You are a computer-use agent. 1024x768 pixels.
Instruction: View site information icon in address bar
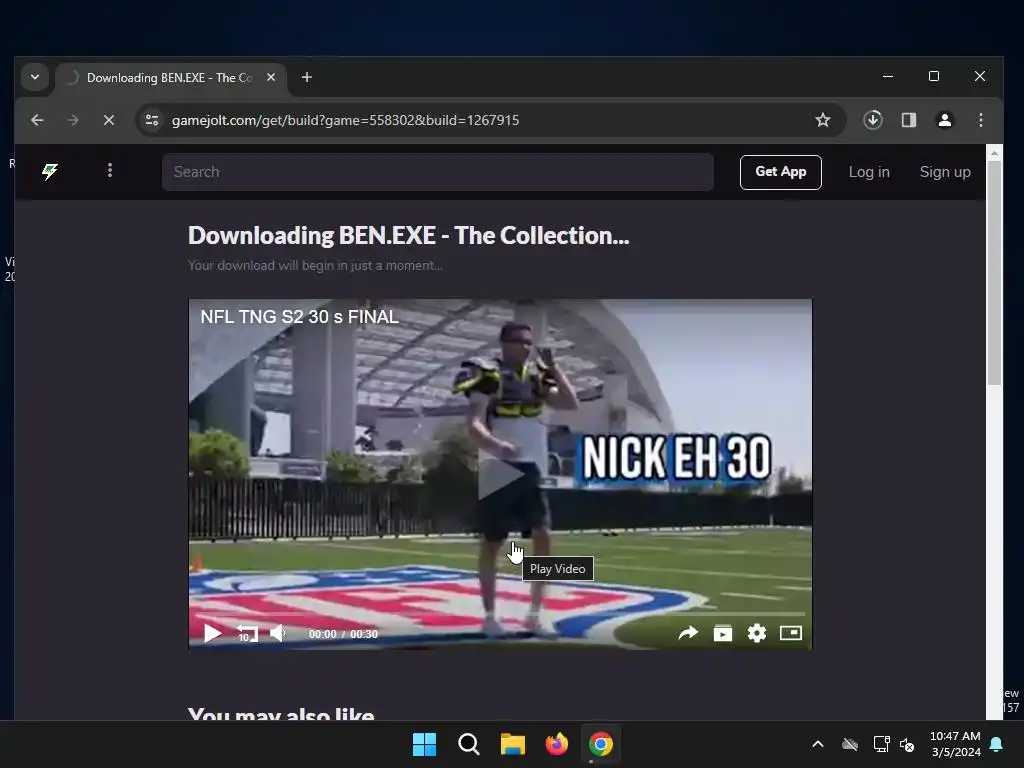pyautogui.click(x=152, y=120)
